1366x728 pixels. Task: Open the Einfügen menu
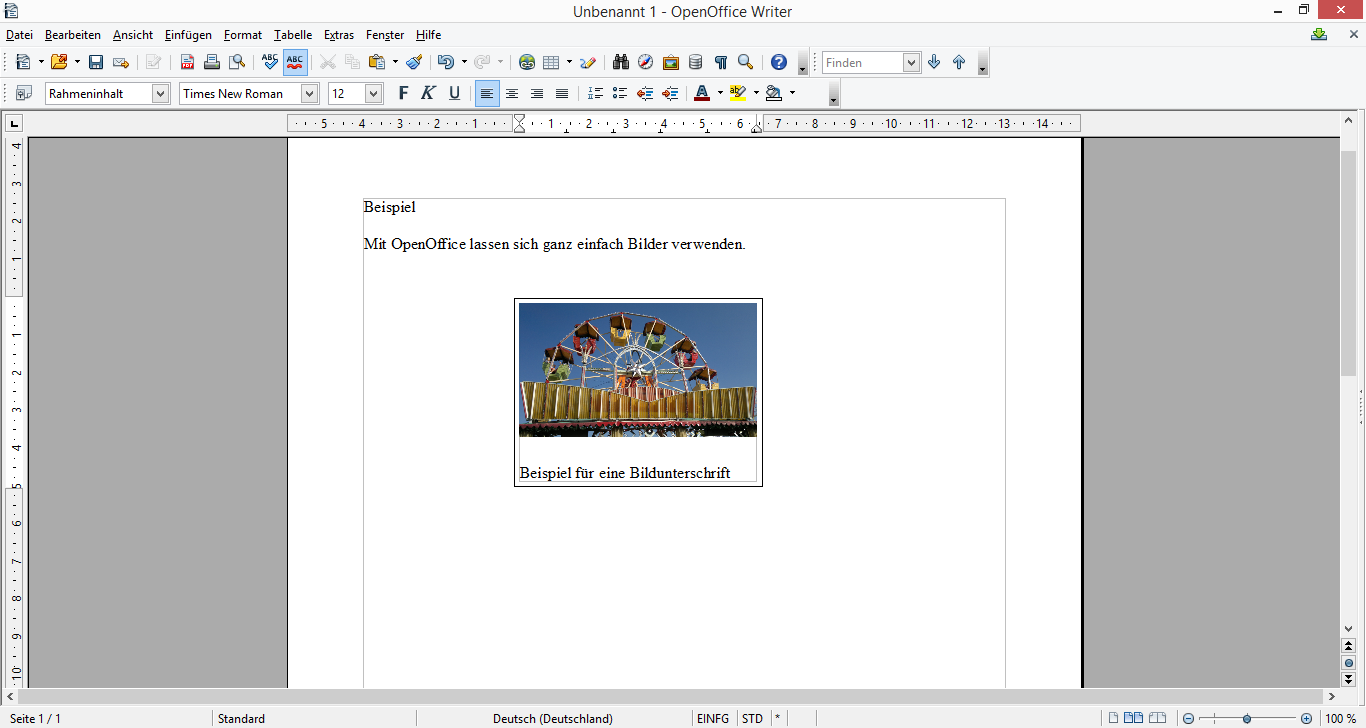(x=188, y=35)
